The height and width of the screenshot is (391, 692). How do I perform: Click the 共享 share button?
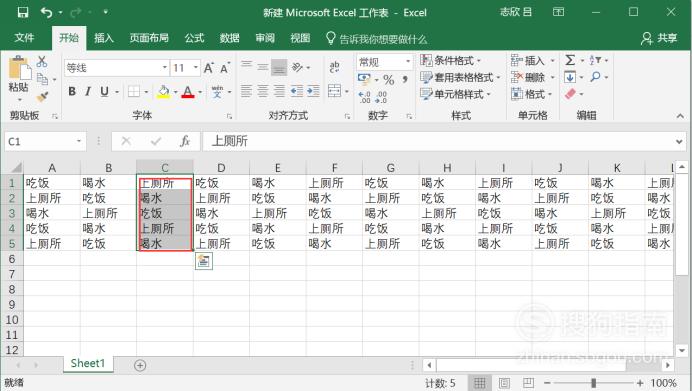point(659,38)
